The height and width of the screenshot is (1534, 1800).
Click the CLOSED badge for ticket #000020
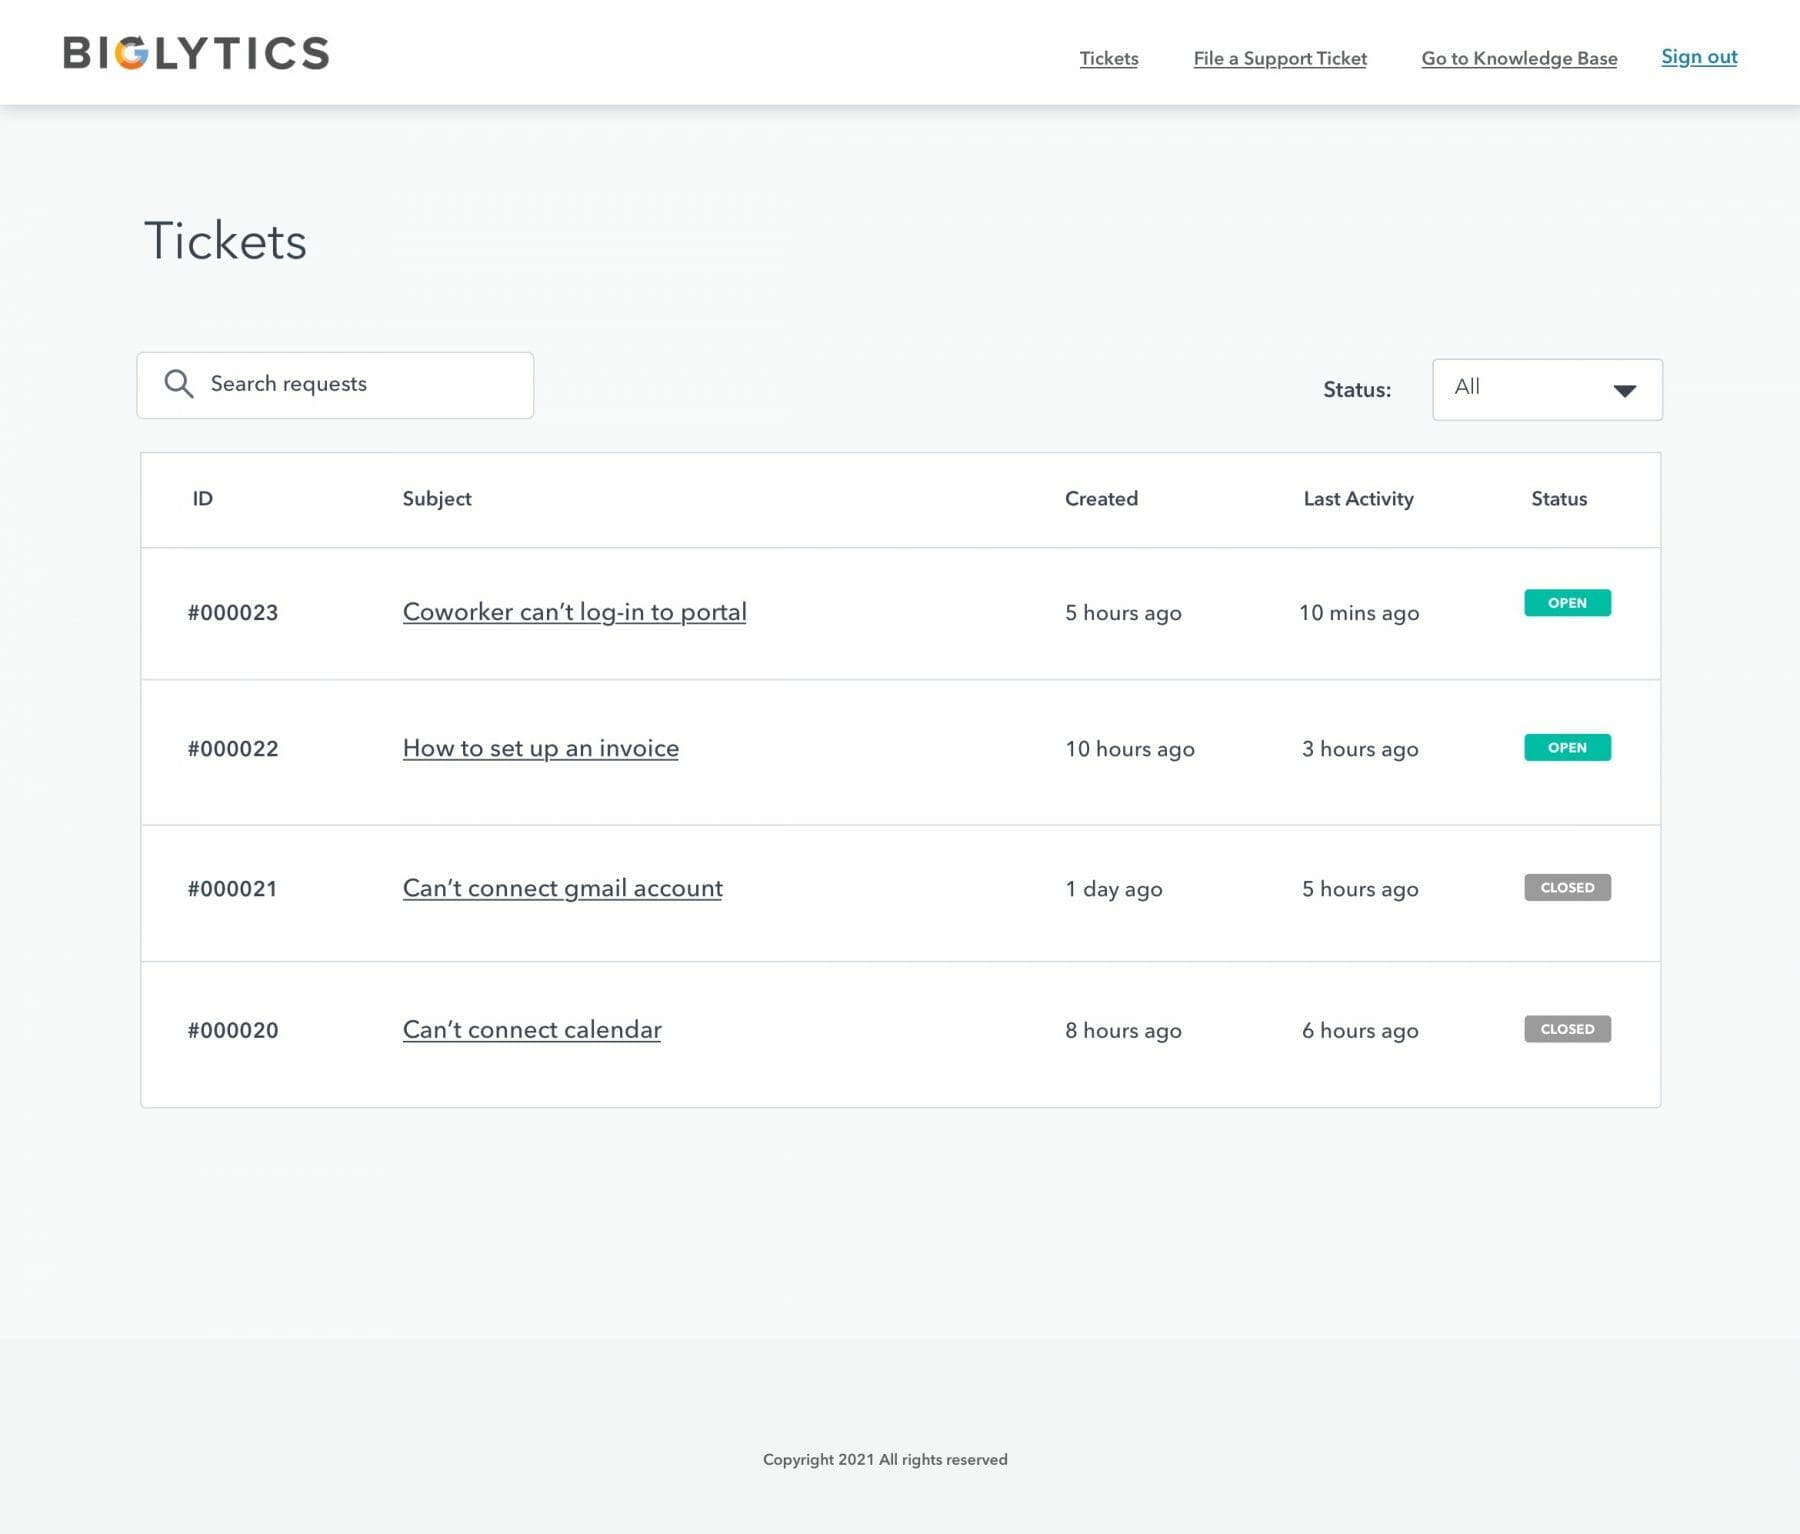pos(1566,1029)
